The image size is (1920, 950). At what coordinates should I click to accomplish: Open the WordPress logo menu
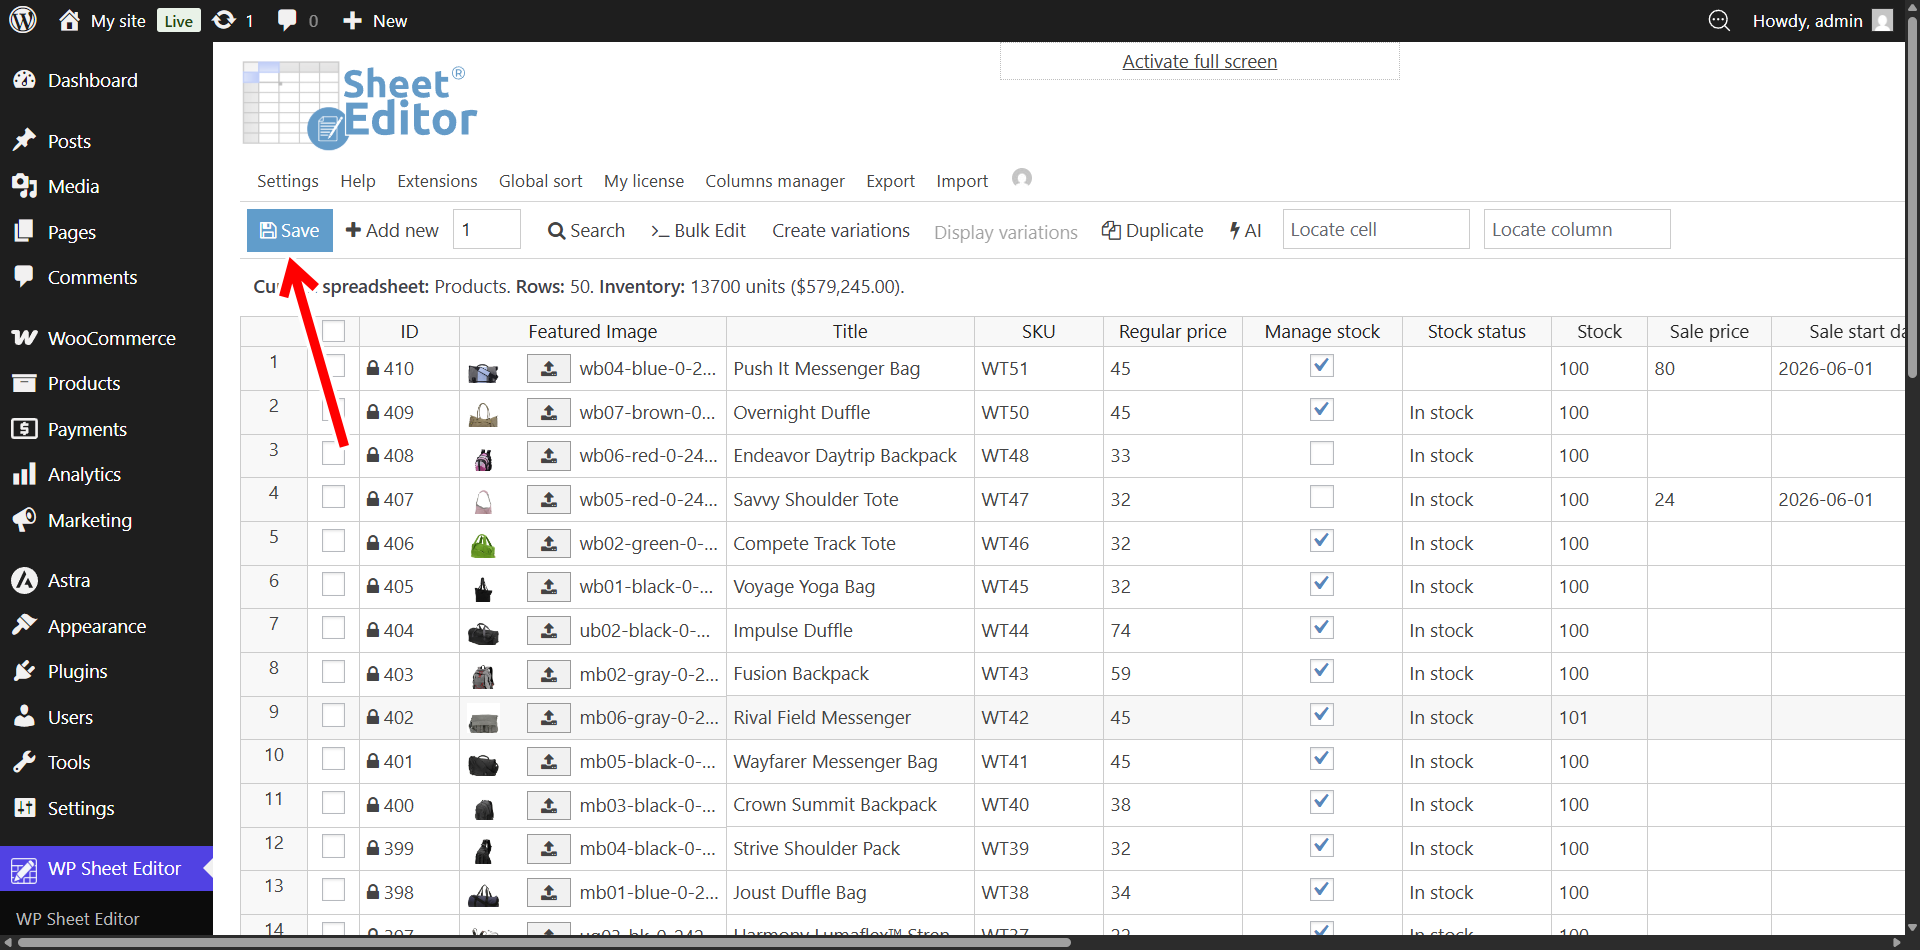pos(23,20)
